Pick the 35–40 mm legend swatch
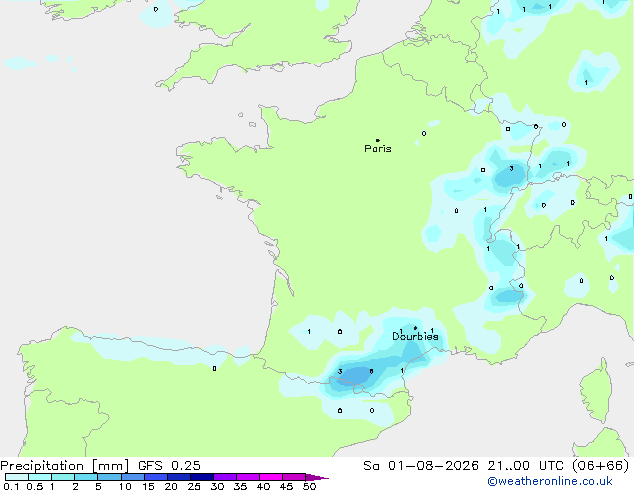Viewport: 634px width, 490px height. [x=248, y=477]
